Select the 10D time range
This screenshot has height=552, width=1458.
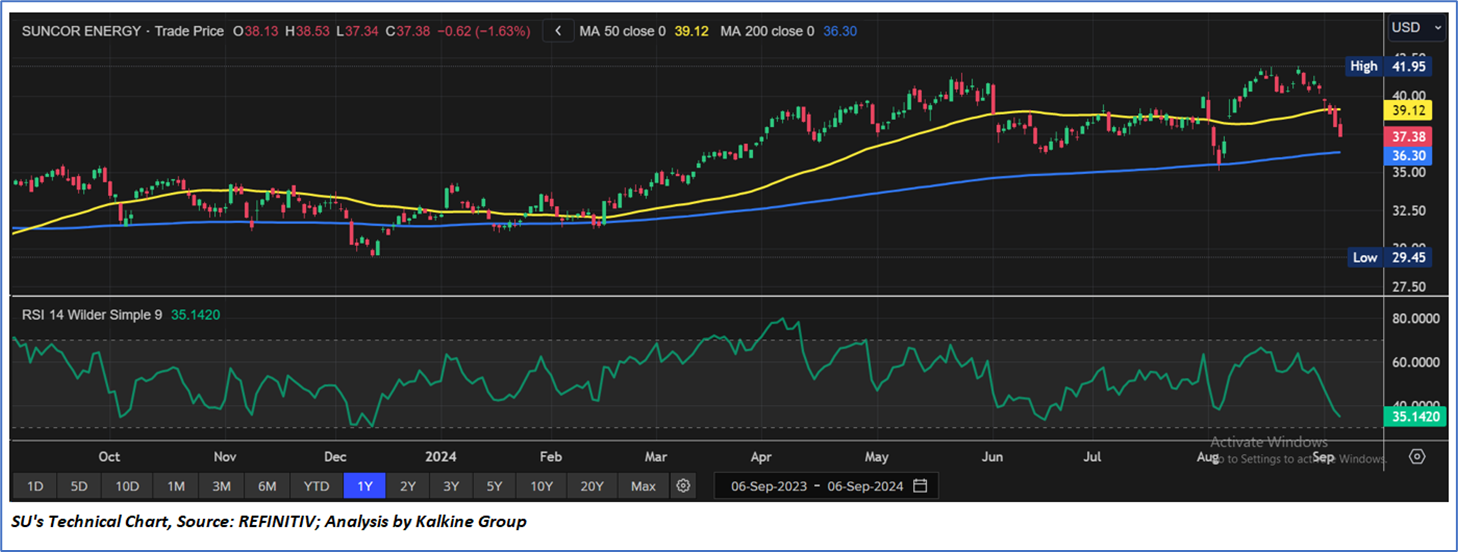[127, 486]
